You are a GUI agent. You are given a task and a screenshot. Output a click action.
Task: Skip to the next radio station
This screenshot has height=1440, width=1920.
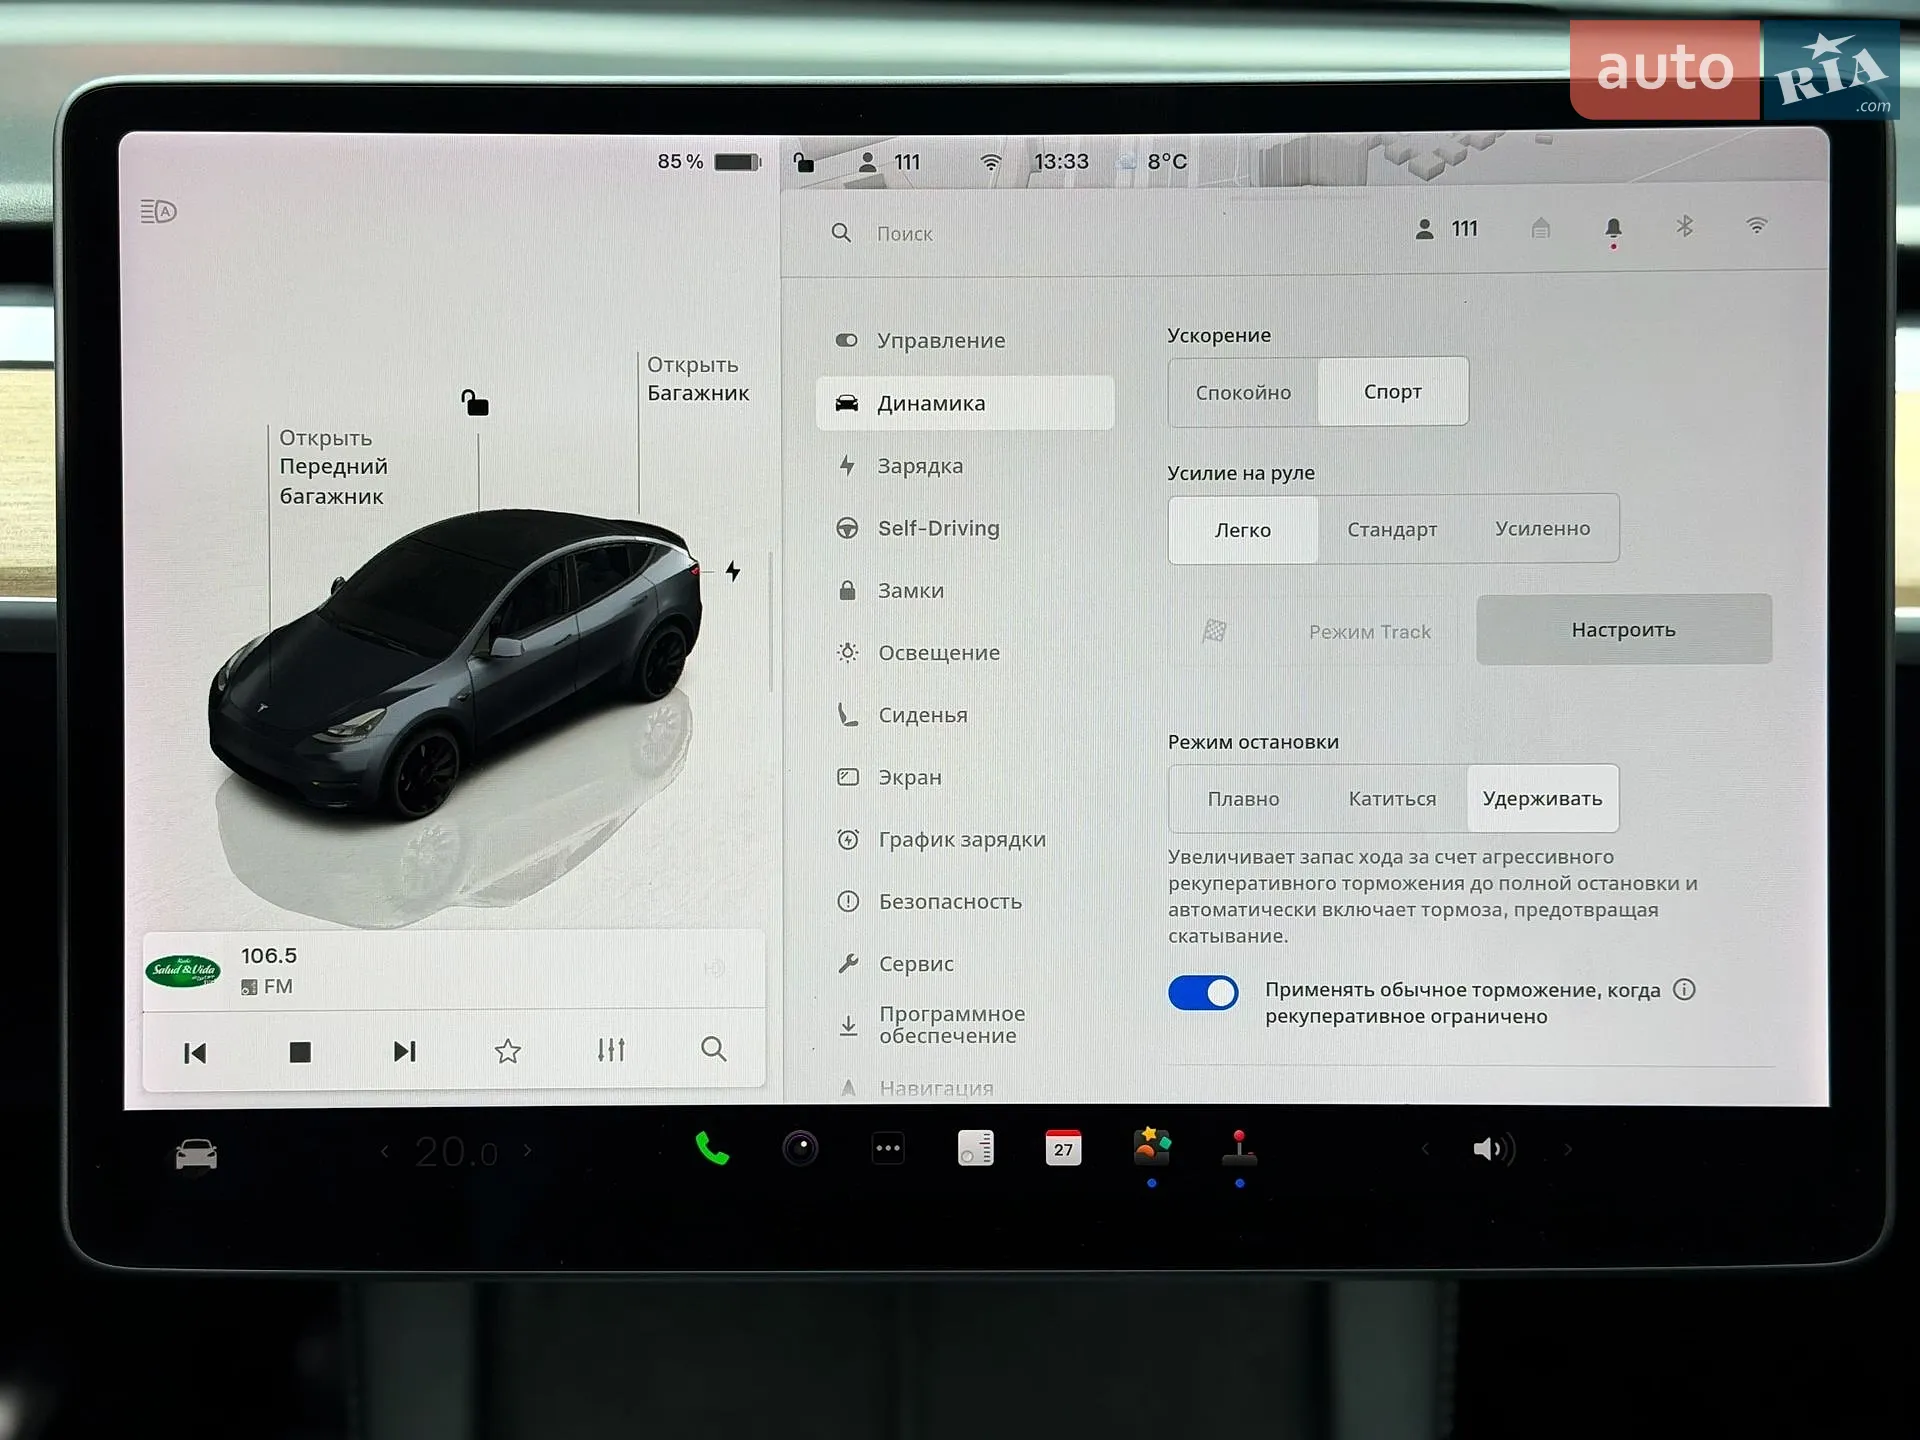pos(404,1051)
